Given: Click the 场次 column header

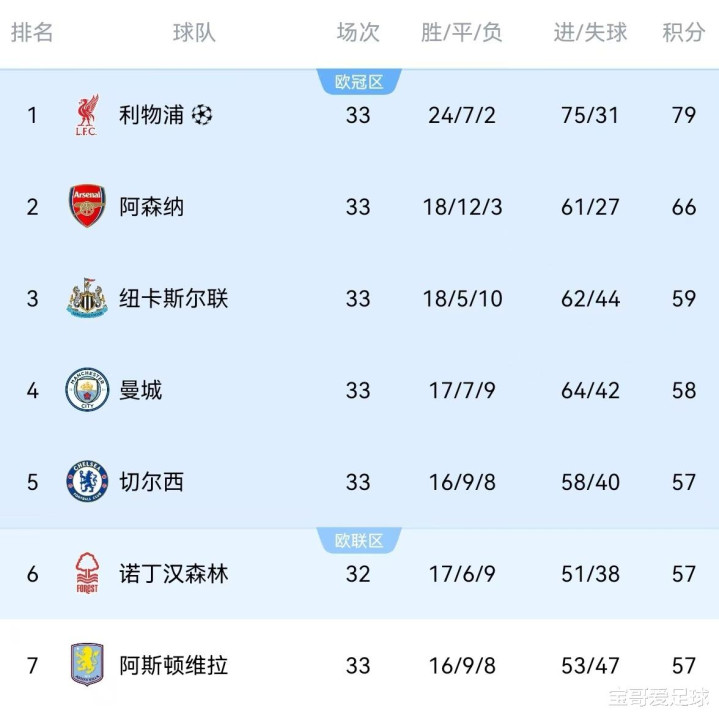Looking at the screenshot, I should point(358,33).
